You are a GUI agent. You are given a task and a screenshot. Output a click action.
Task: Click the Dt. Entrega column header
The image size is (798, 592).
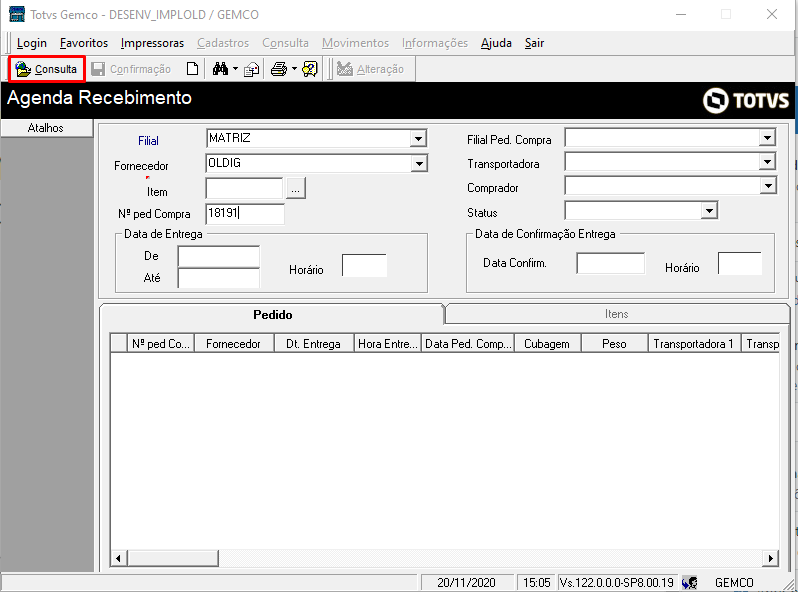[314, 344]
